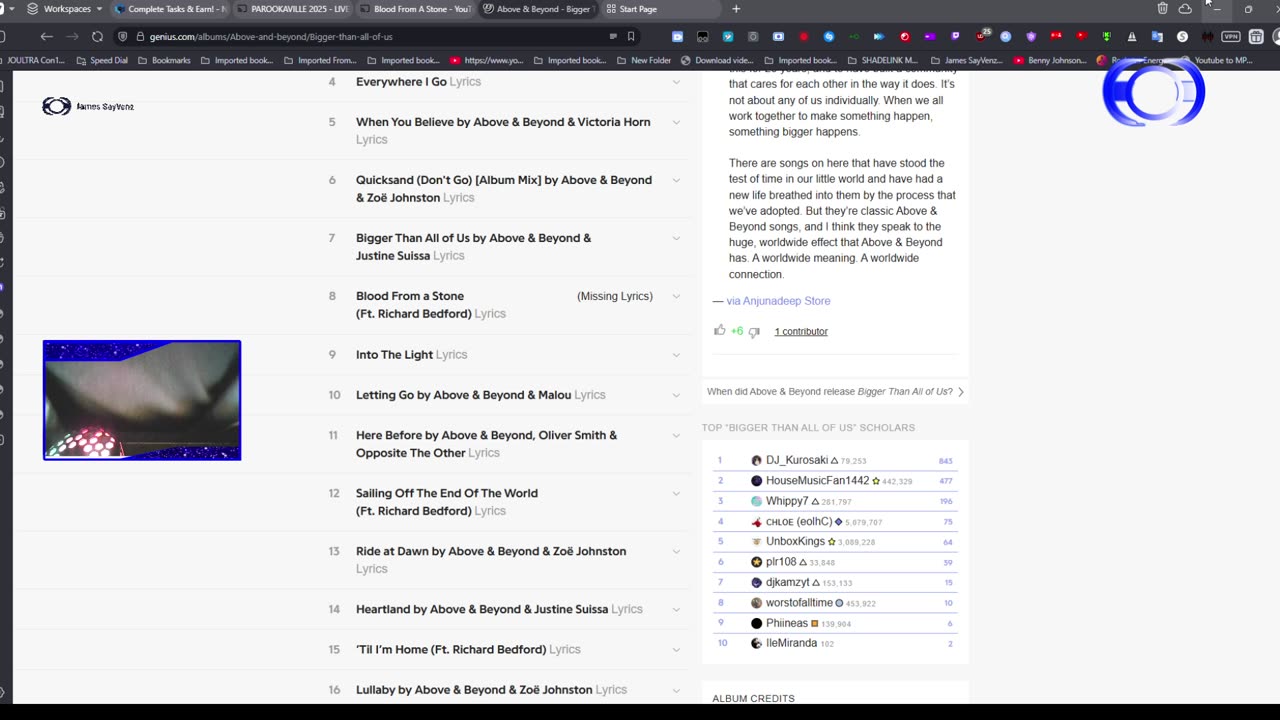Viewport: 1280px width, 720px height.
Task: Switch to the PAROOKAVILLE 2025 LIVE tab
Action: click(292, 9)
